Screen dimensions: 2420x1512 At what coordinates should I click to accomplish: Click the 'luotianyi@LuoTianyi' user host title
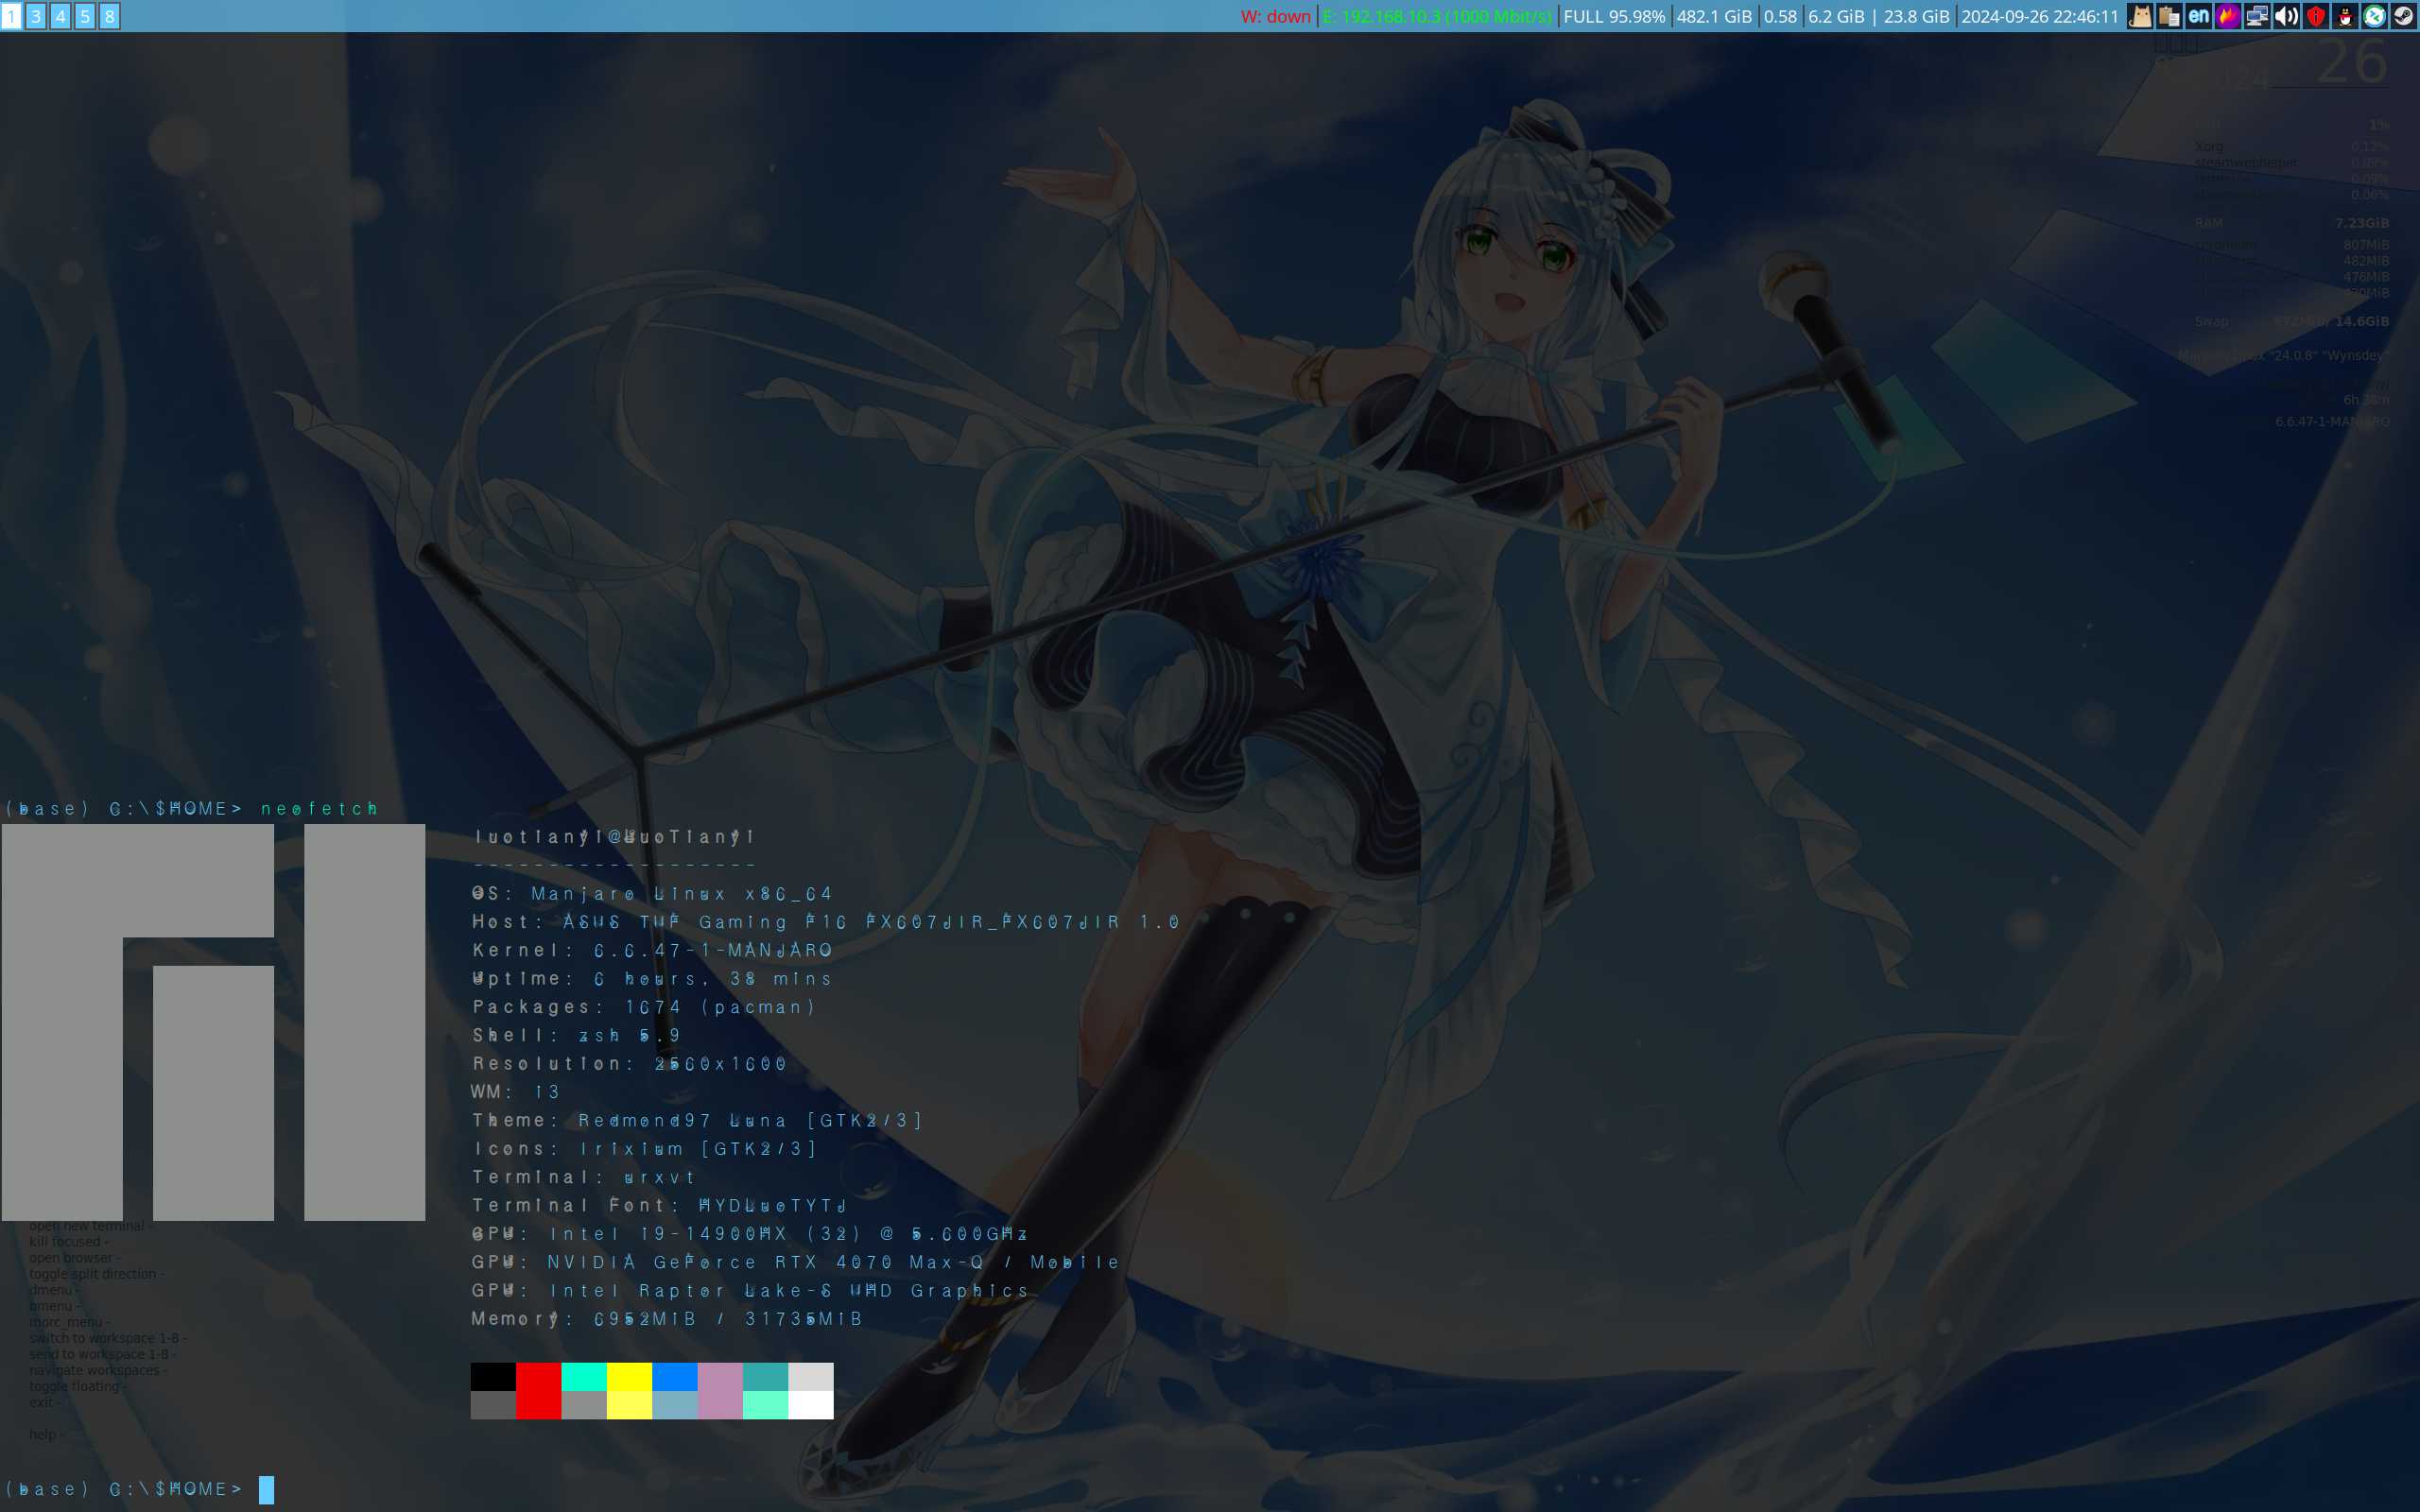[x=614, y=837]
